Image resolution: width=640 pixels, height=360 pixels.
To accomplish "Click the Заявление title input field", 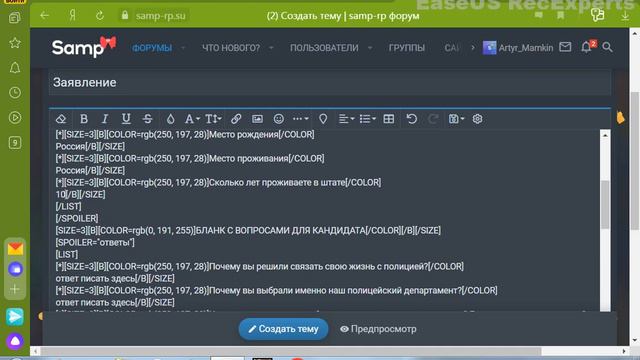I will tap(330, 82).
